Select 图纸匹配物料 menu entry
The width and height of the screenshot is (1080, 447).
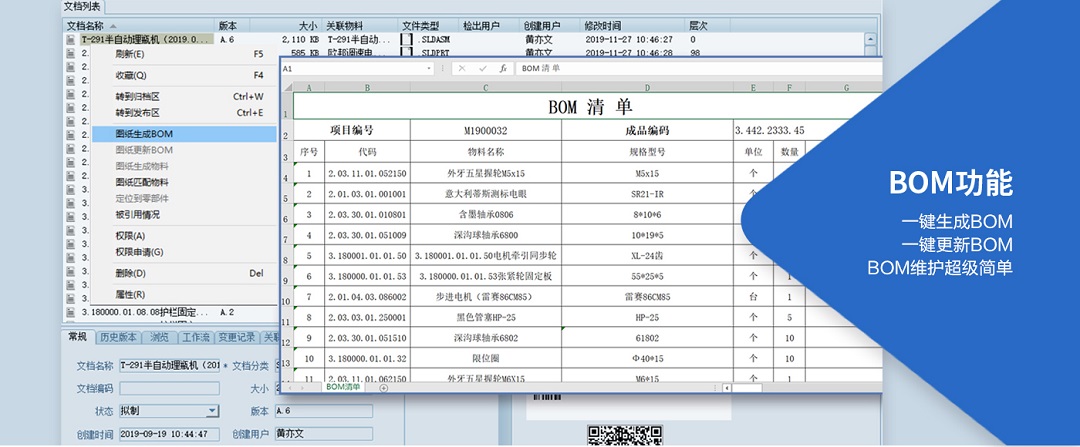tap(142, 183)
